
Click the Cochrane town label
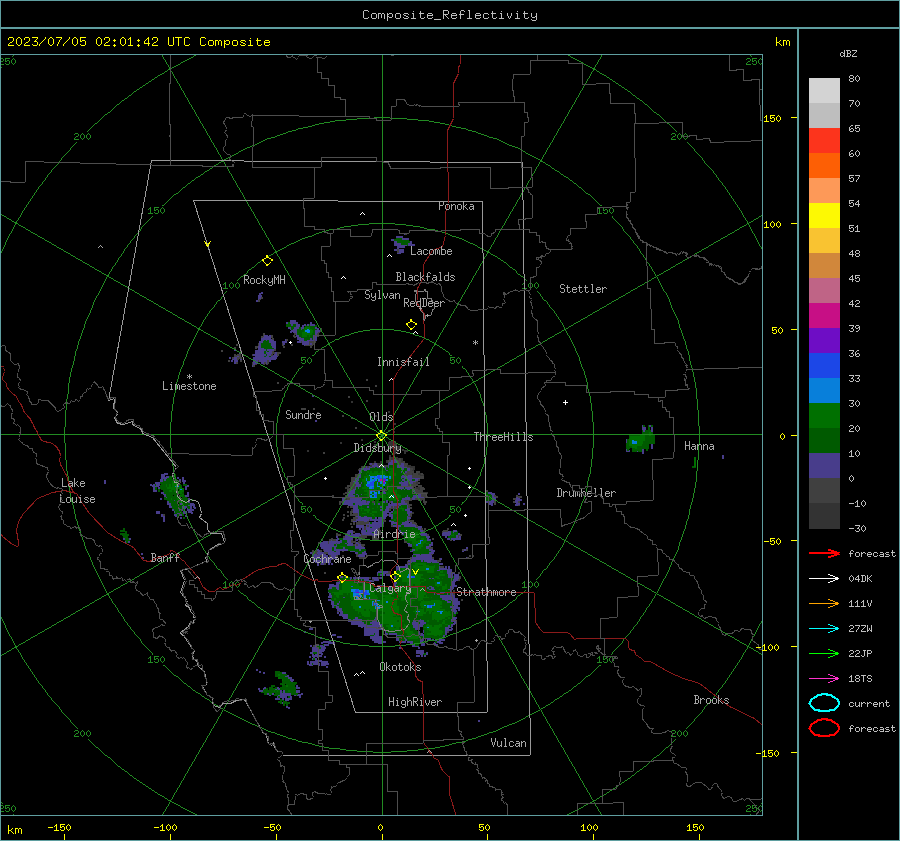click(x=327, y=559)
